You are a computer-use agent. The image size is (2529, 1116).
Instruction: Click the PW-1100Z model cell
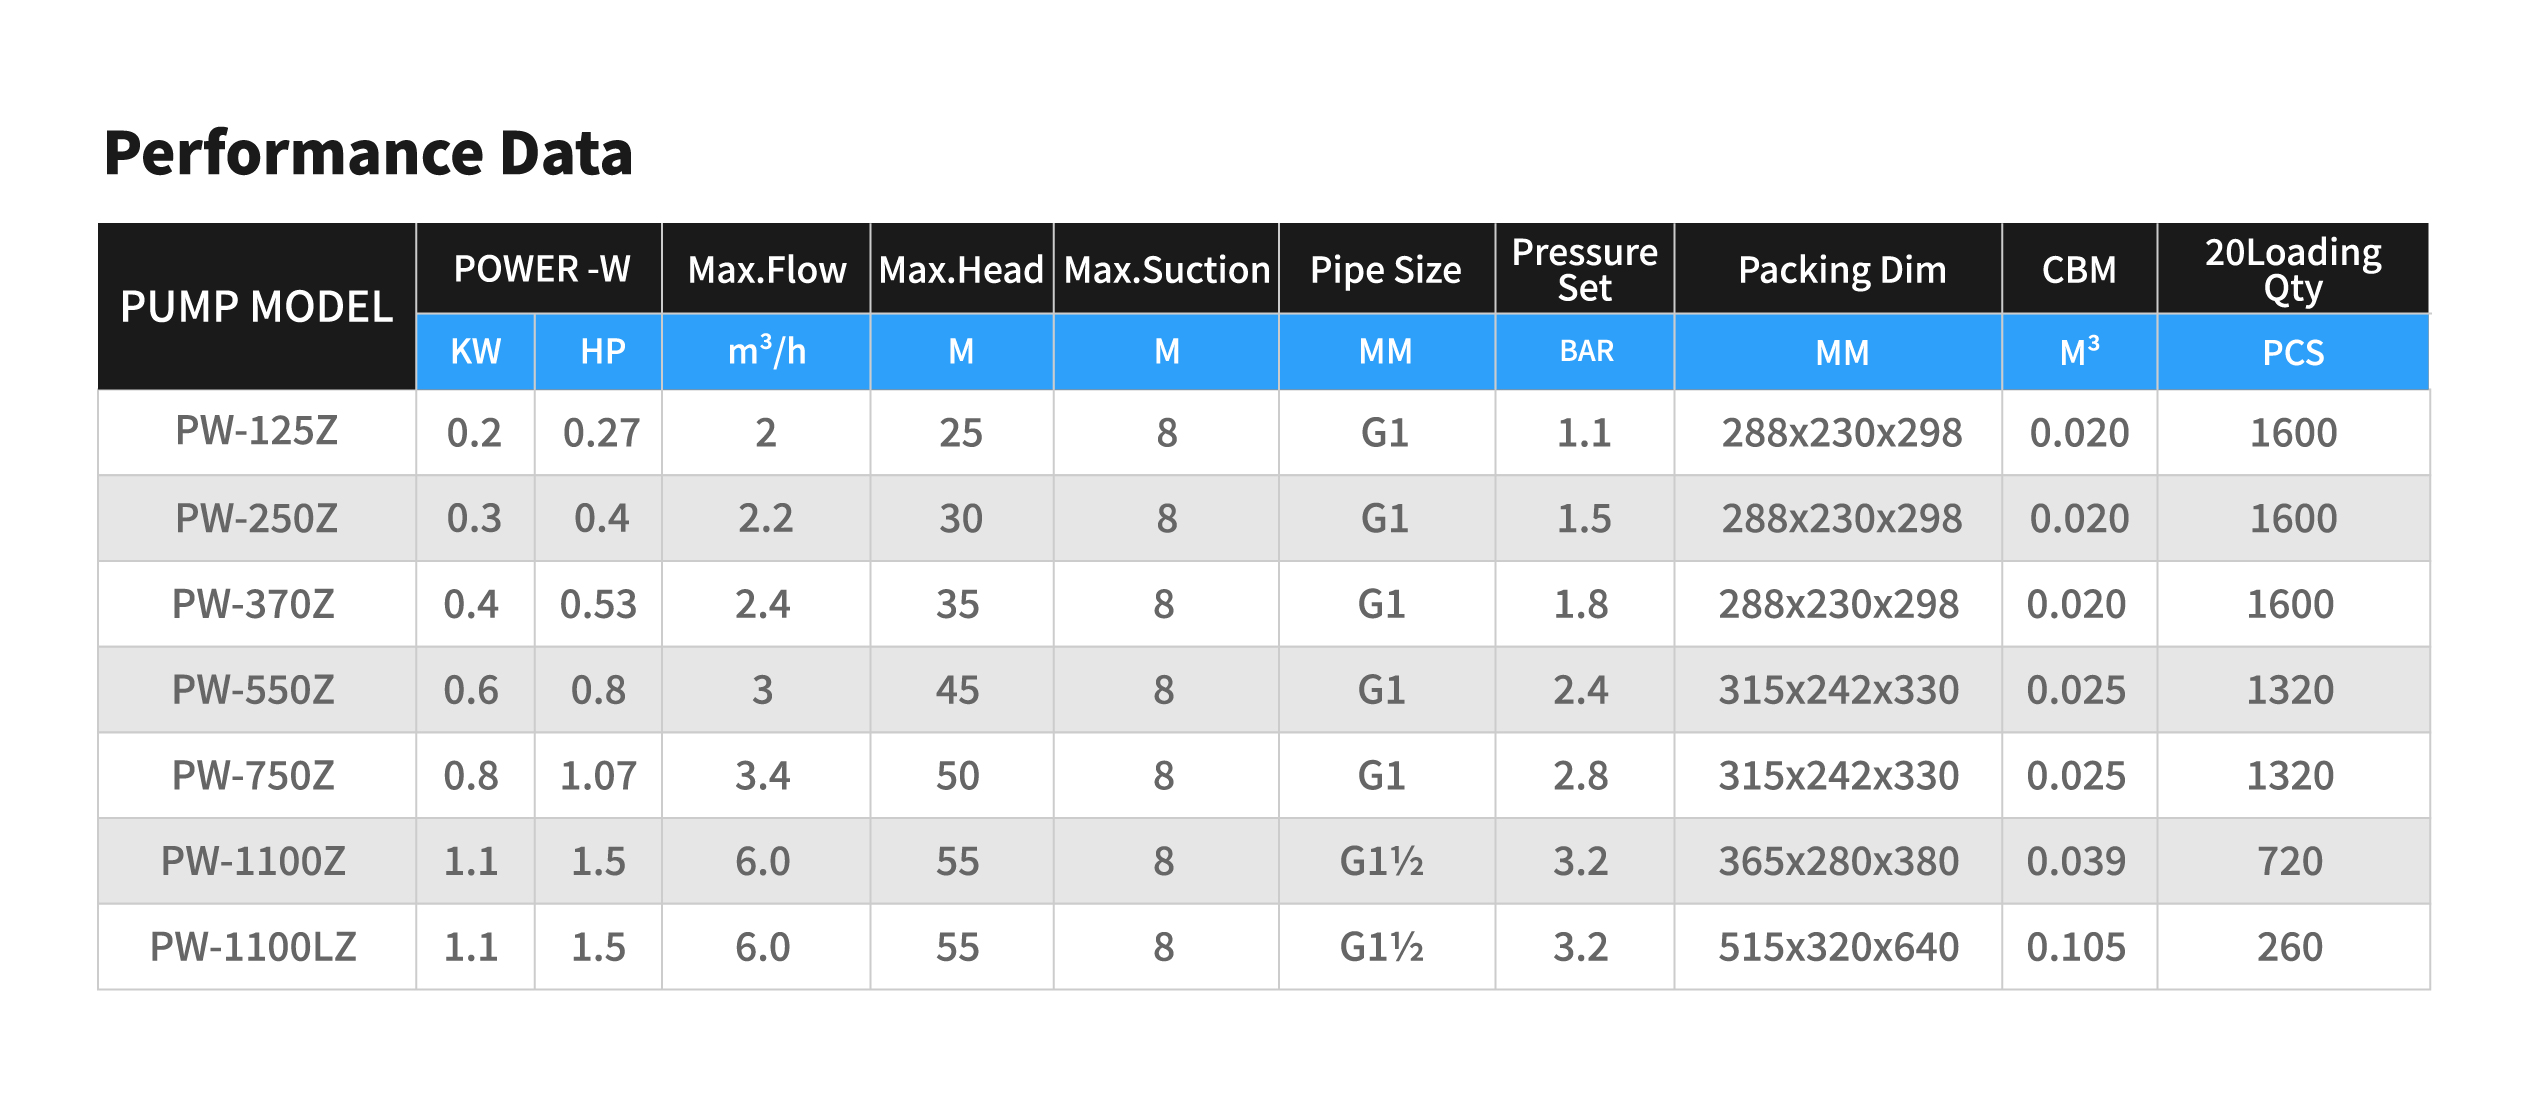[x=257, y=861]
